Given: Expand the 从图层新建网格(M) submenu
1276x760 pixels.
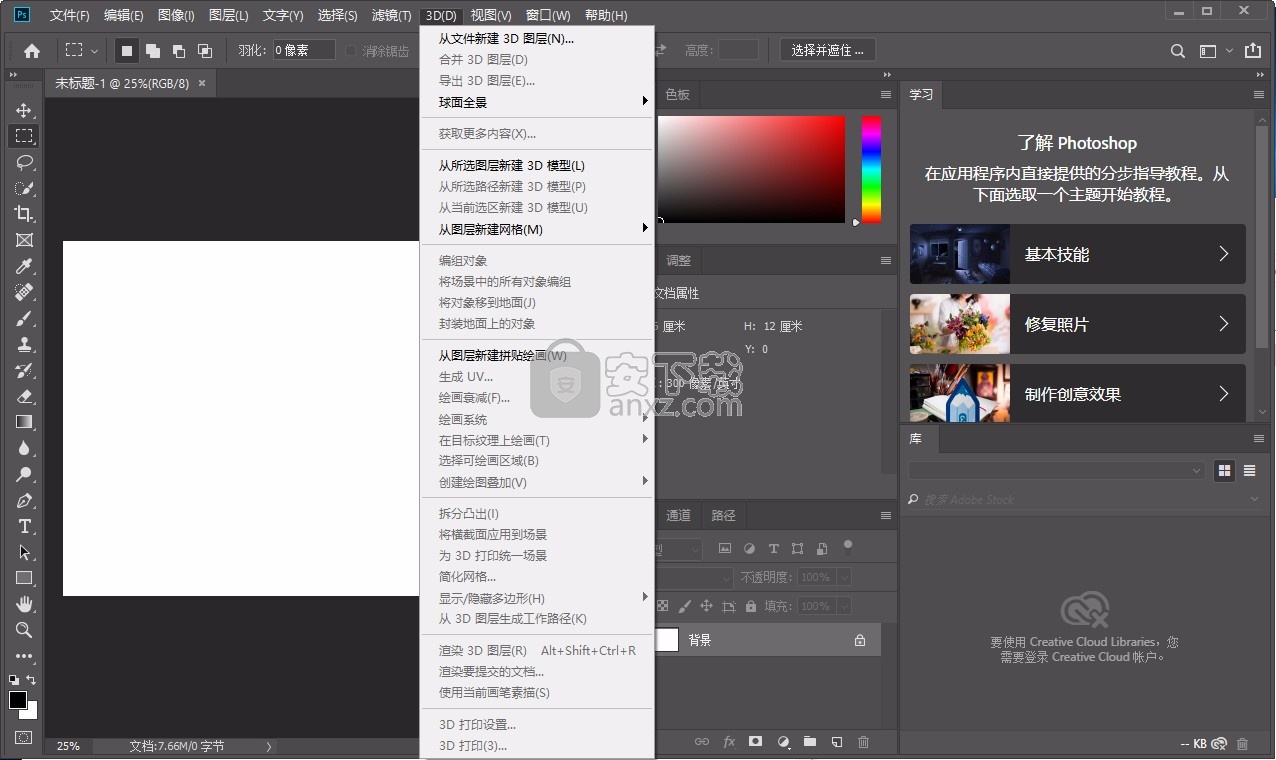Looking at the screenshot, I should (537, 229).
